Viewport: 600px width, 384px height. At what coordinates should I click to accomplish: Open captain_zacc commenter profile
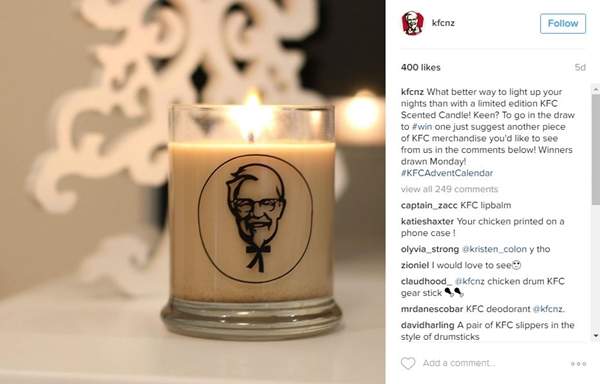click(429, 205)
